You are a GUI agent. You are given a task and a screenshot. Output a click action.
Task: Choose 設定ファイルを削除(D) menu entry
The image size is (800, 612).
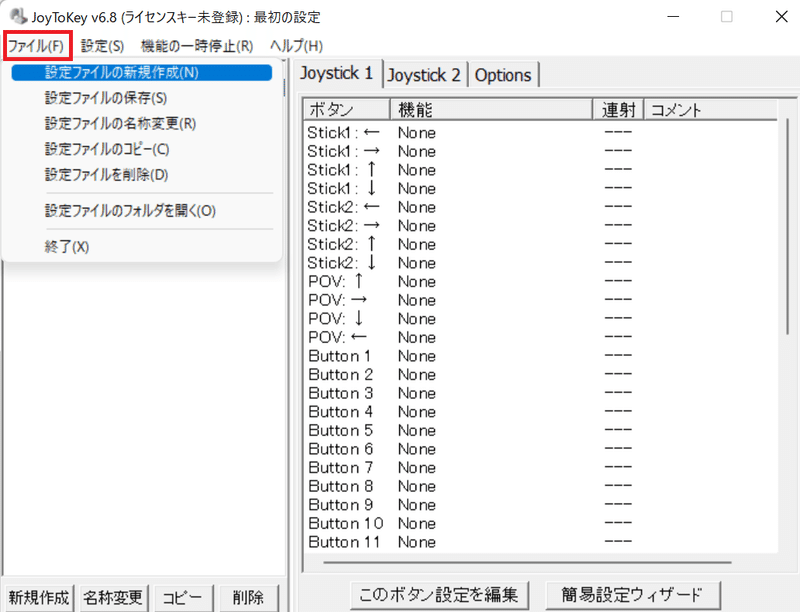(x=142, y=174)
